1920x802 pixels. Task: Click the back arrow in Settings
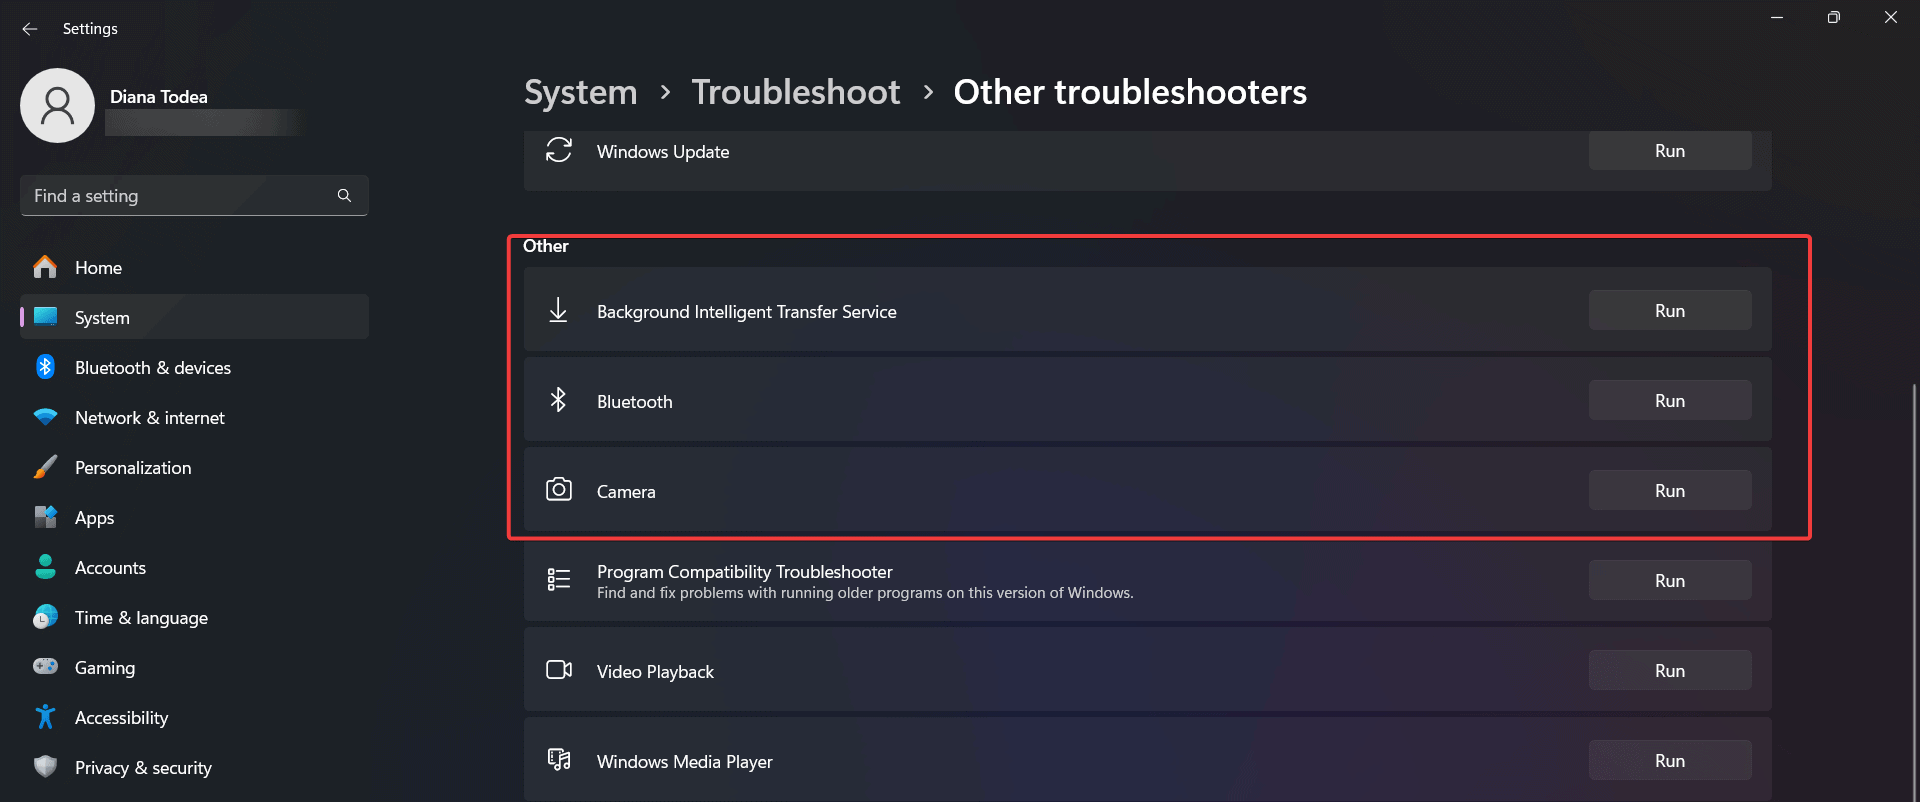pyautogui.click(x=30, y=29)
